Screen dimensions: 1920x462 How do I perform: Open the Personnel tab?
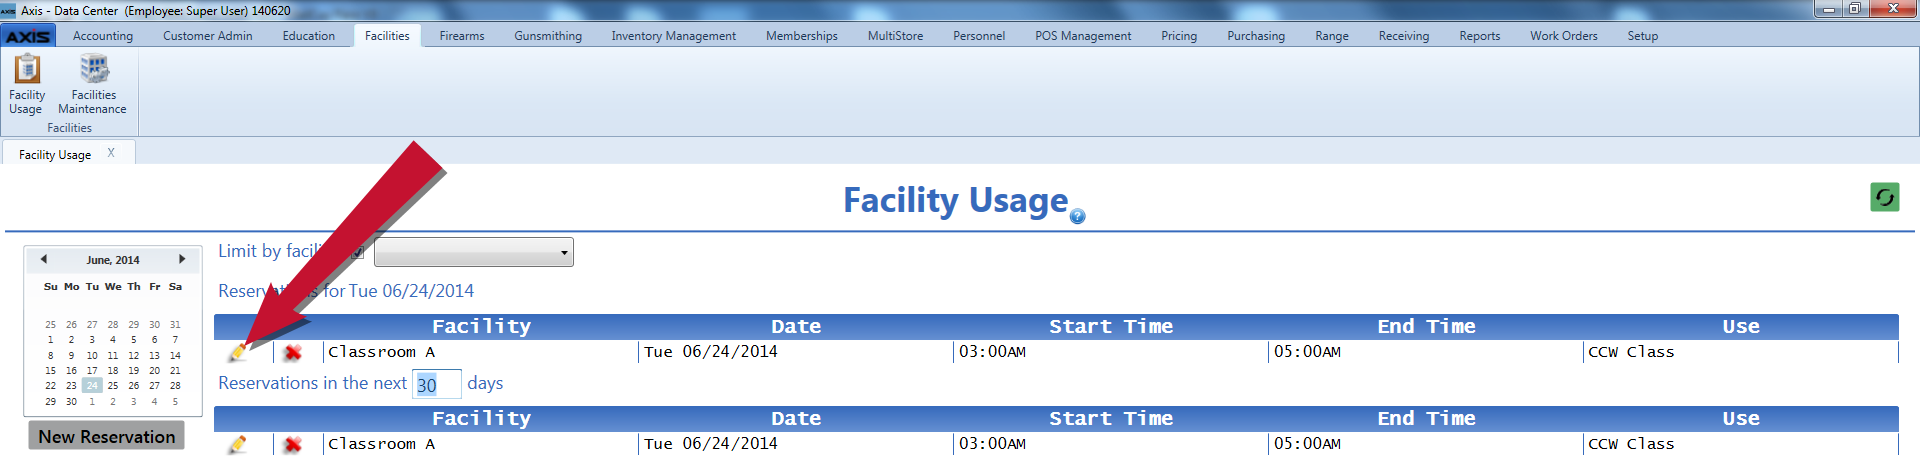[x=979, y=36]
